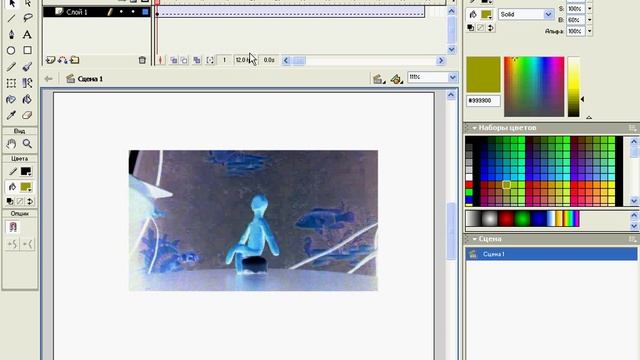Open the toolbox stroke color swatch

point(26,171)
